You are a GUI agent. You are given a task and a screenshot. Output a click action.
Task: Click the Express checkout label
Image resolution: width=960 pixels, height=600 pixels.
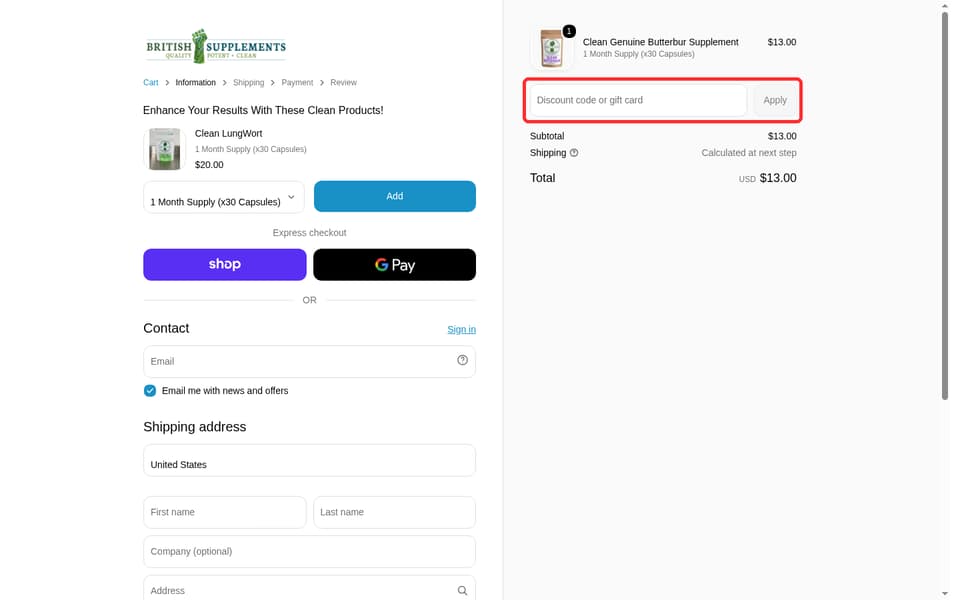pos(309,233)
